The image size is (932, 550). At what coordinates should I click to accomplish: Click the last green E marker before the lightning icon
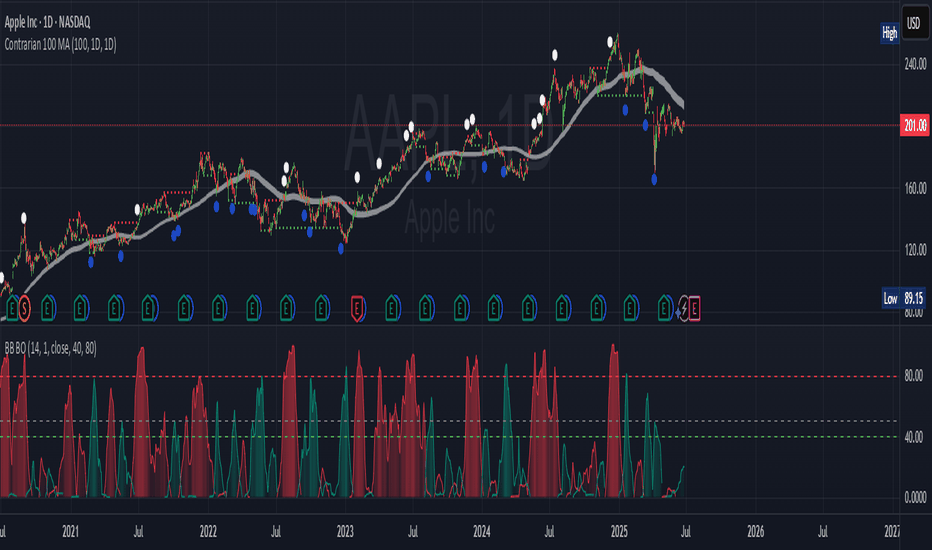tap(665, 308)
